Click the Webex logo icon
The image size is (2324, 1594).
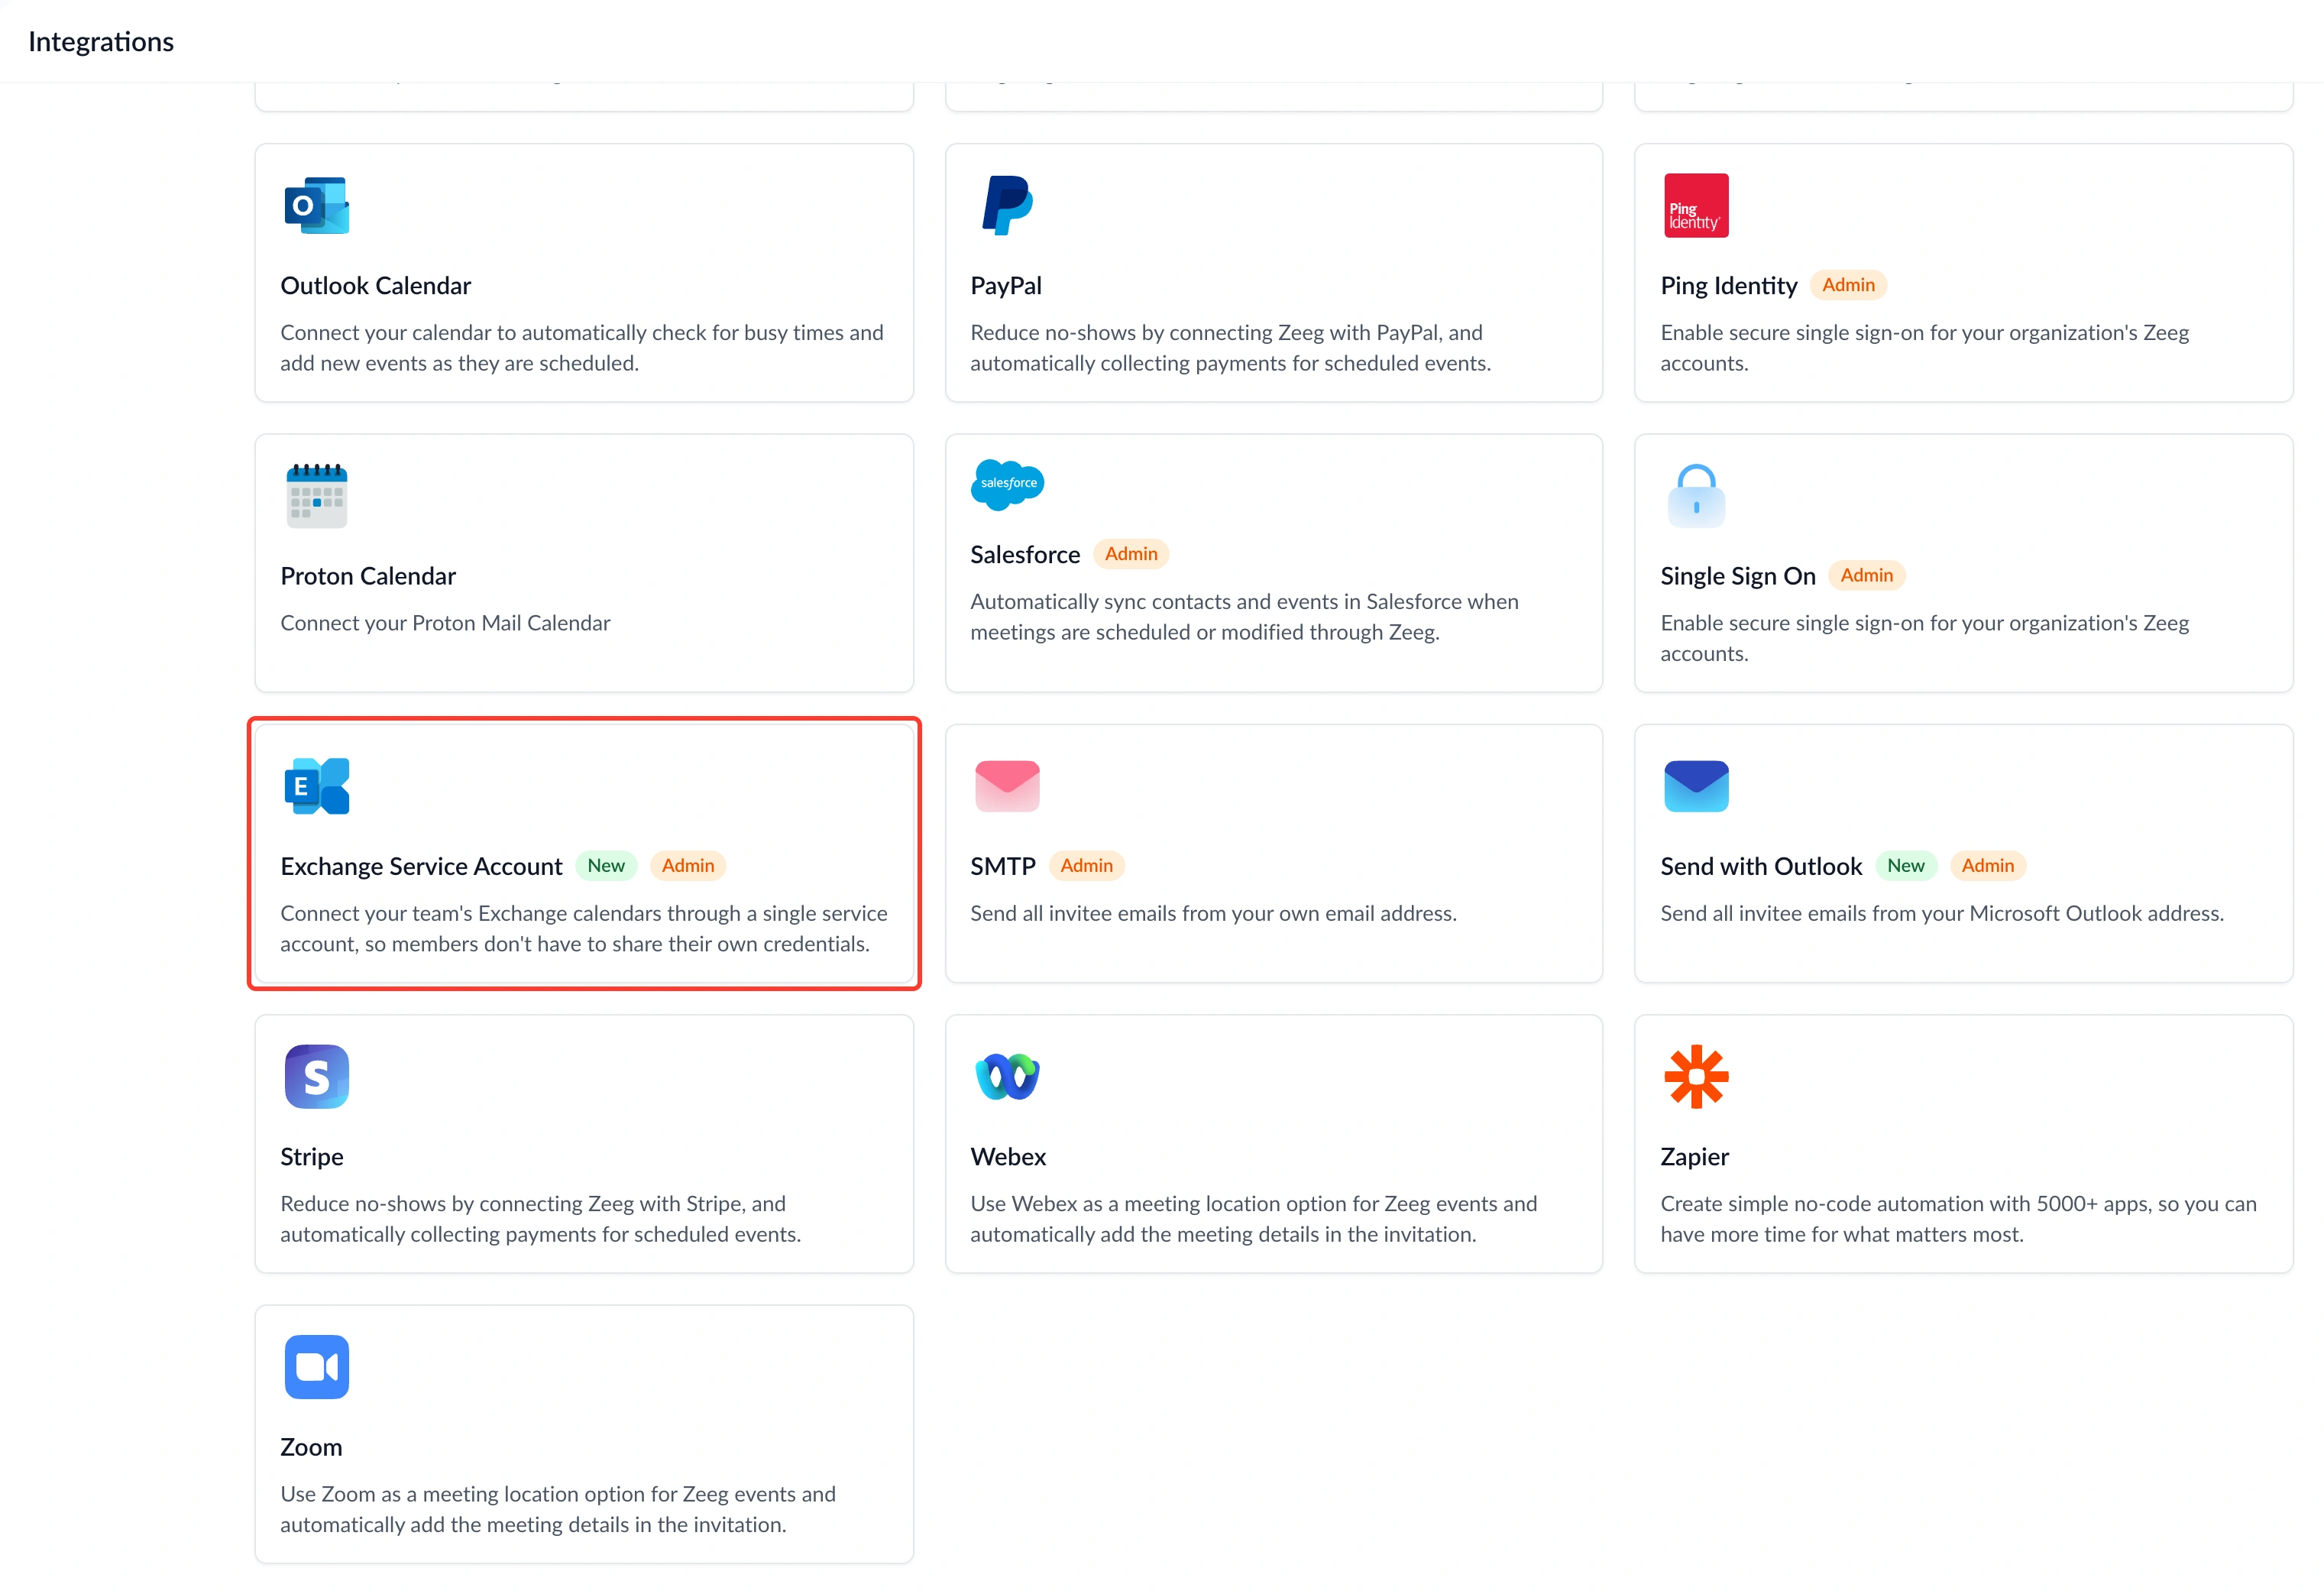point(1007,1076)
